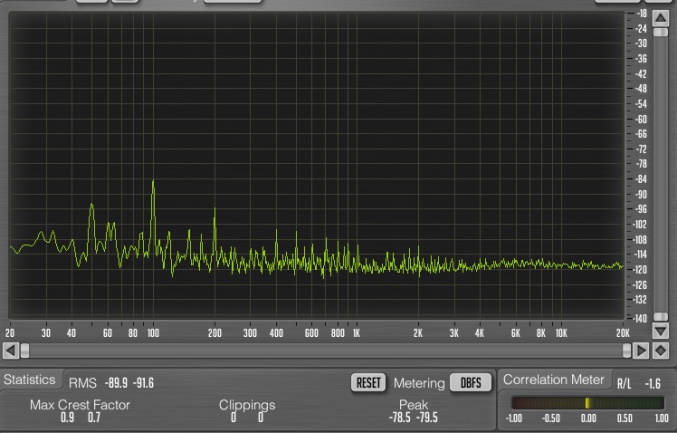This screenshot has height=433, width=677.
Task: Open the DBFS metering mode selector
Action: (x=469, y=383)
